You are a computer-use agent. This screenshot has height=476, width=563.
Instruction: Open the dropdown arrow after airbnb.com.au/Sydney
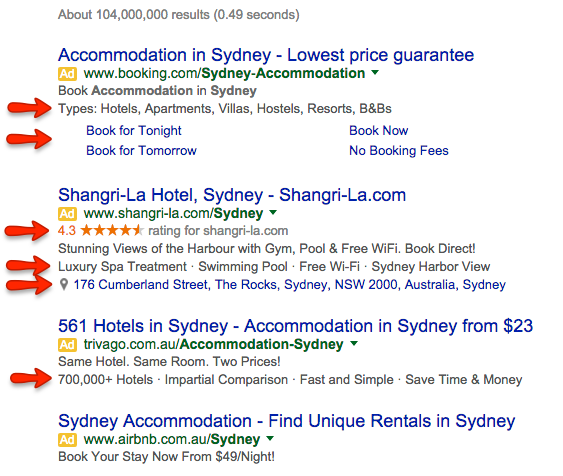tap(270, 438)
